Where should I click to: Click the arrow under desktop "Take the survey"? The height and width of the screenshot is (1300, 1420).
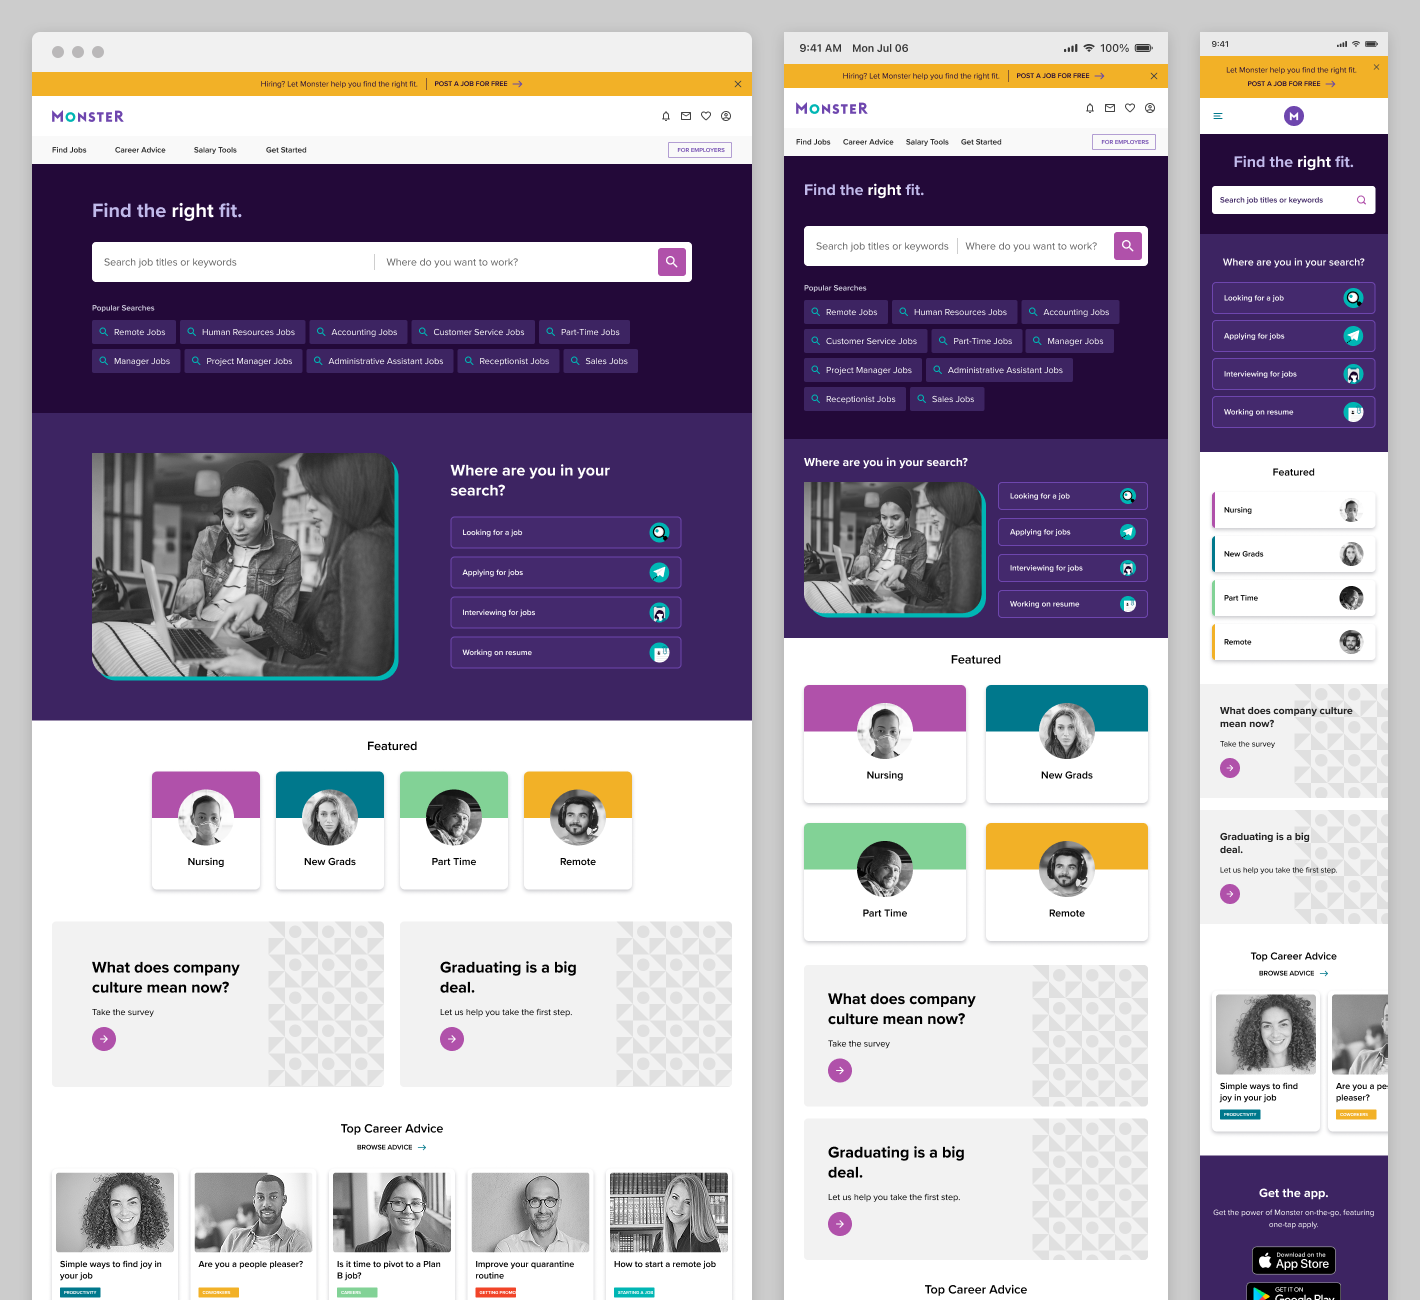point(104,1039)
